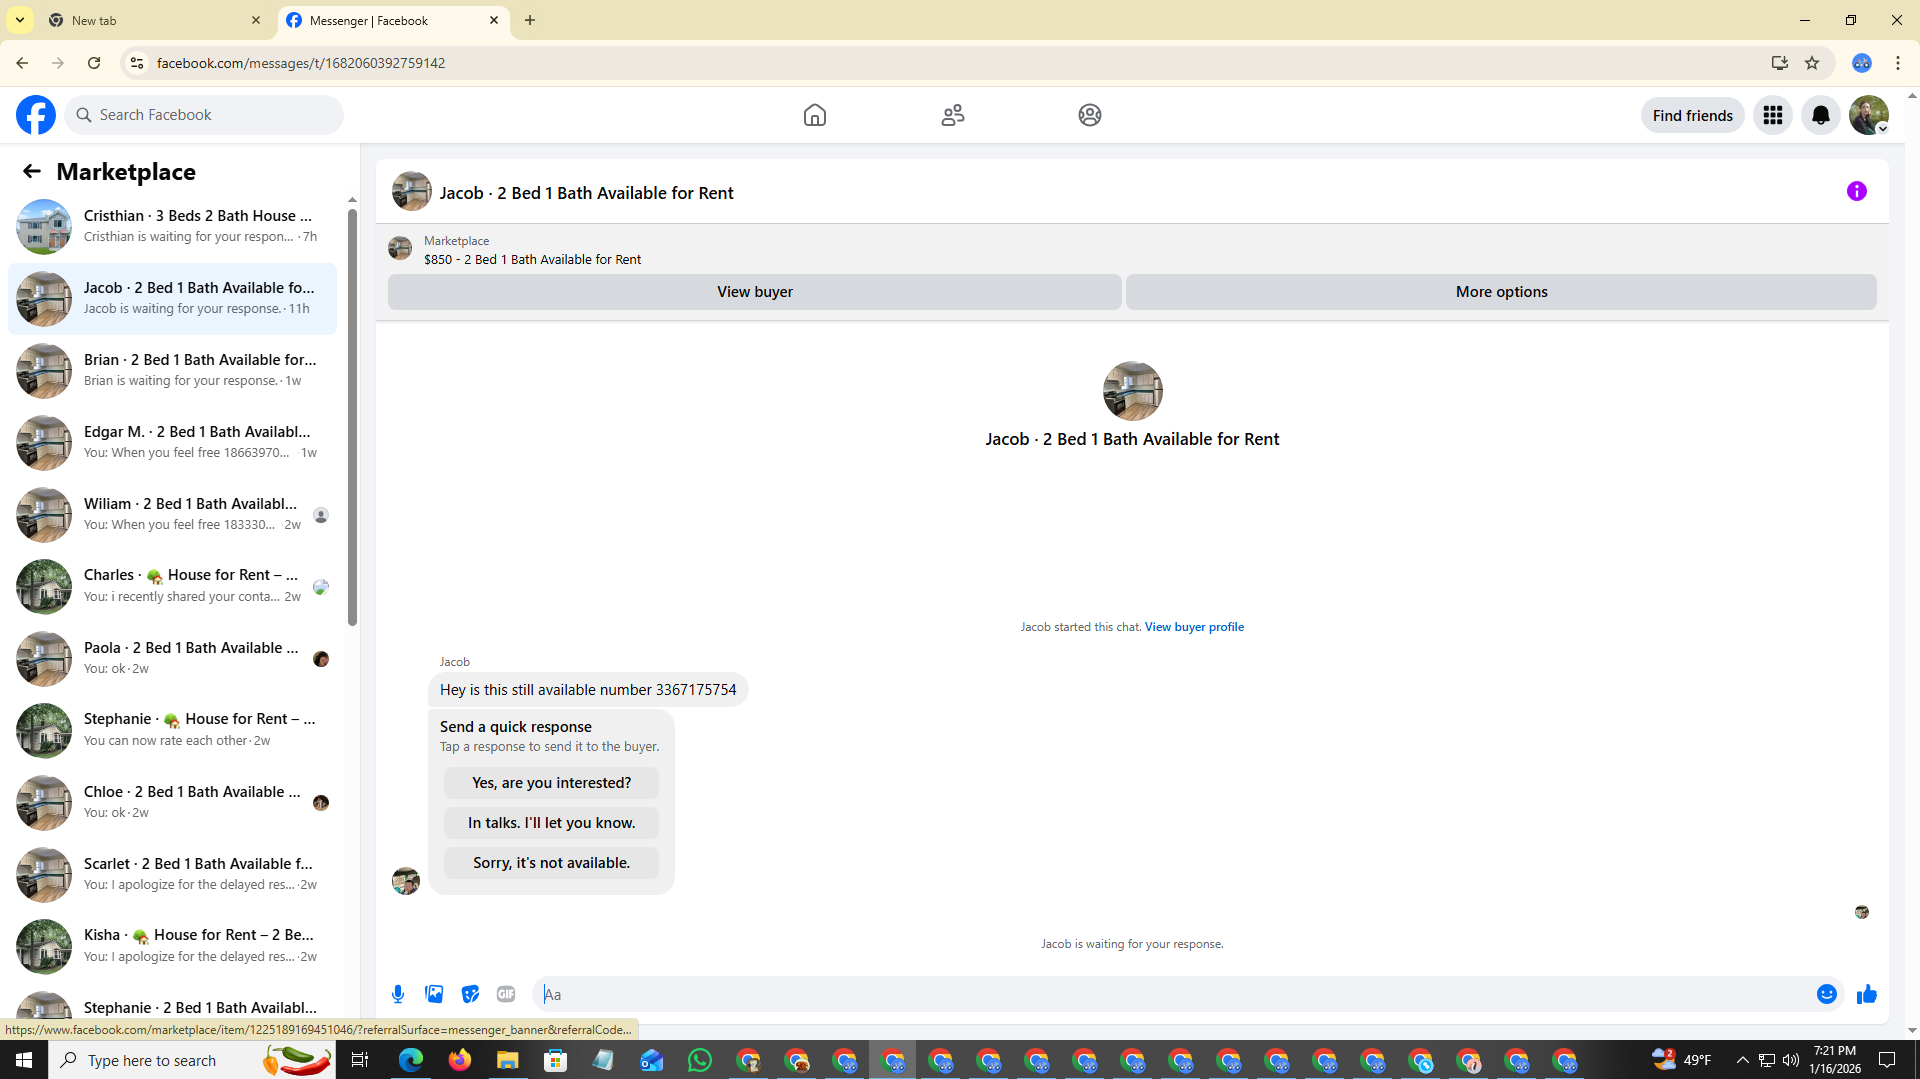Open the Friends icon in top navigation
Screen dimensions: 1920x1079
(953, 115)
